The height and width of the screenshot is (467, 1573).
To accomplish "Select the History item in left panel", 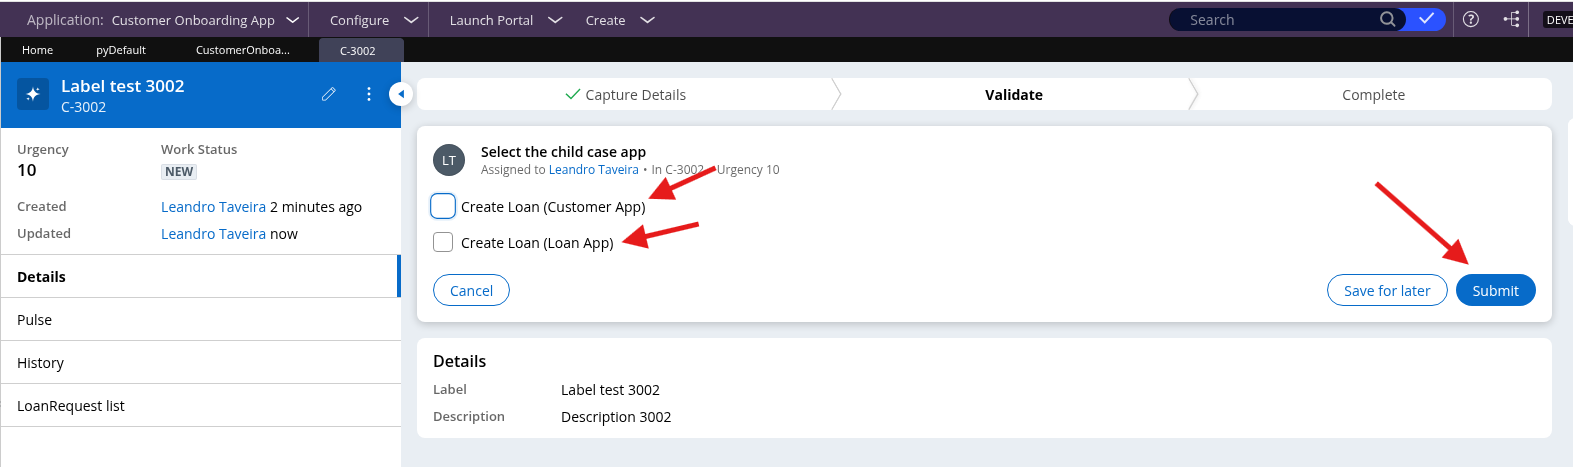I will tap(40, 363).
